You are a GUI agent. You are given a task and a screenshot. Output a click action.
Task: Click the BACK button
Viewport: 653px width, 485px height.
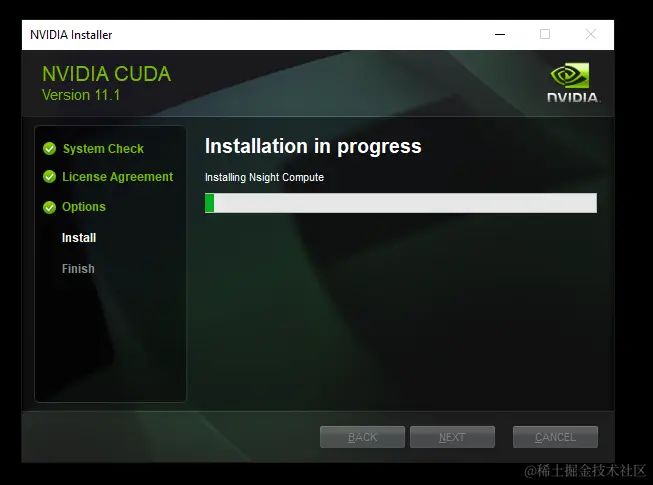click(x=362, y=437)
